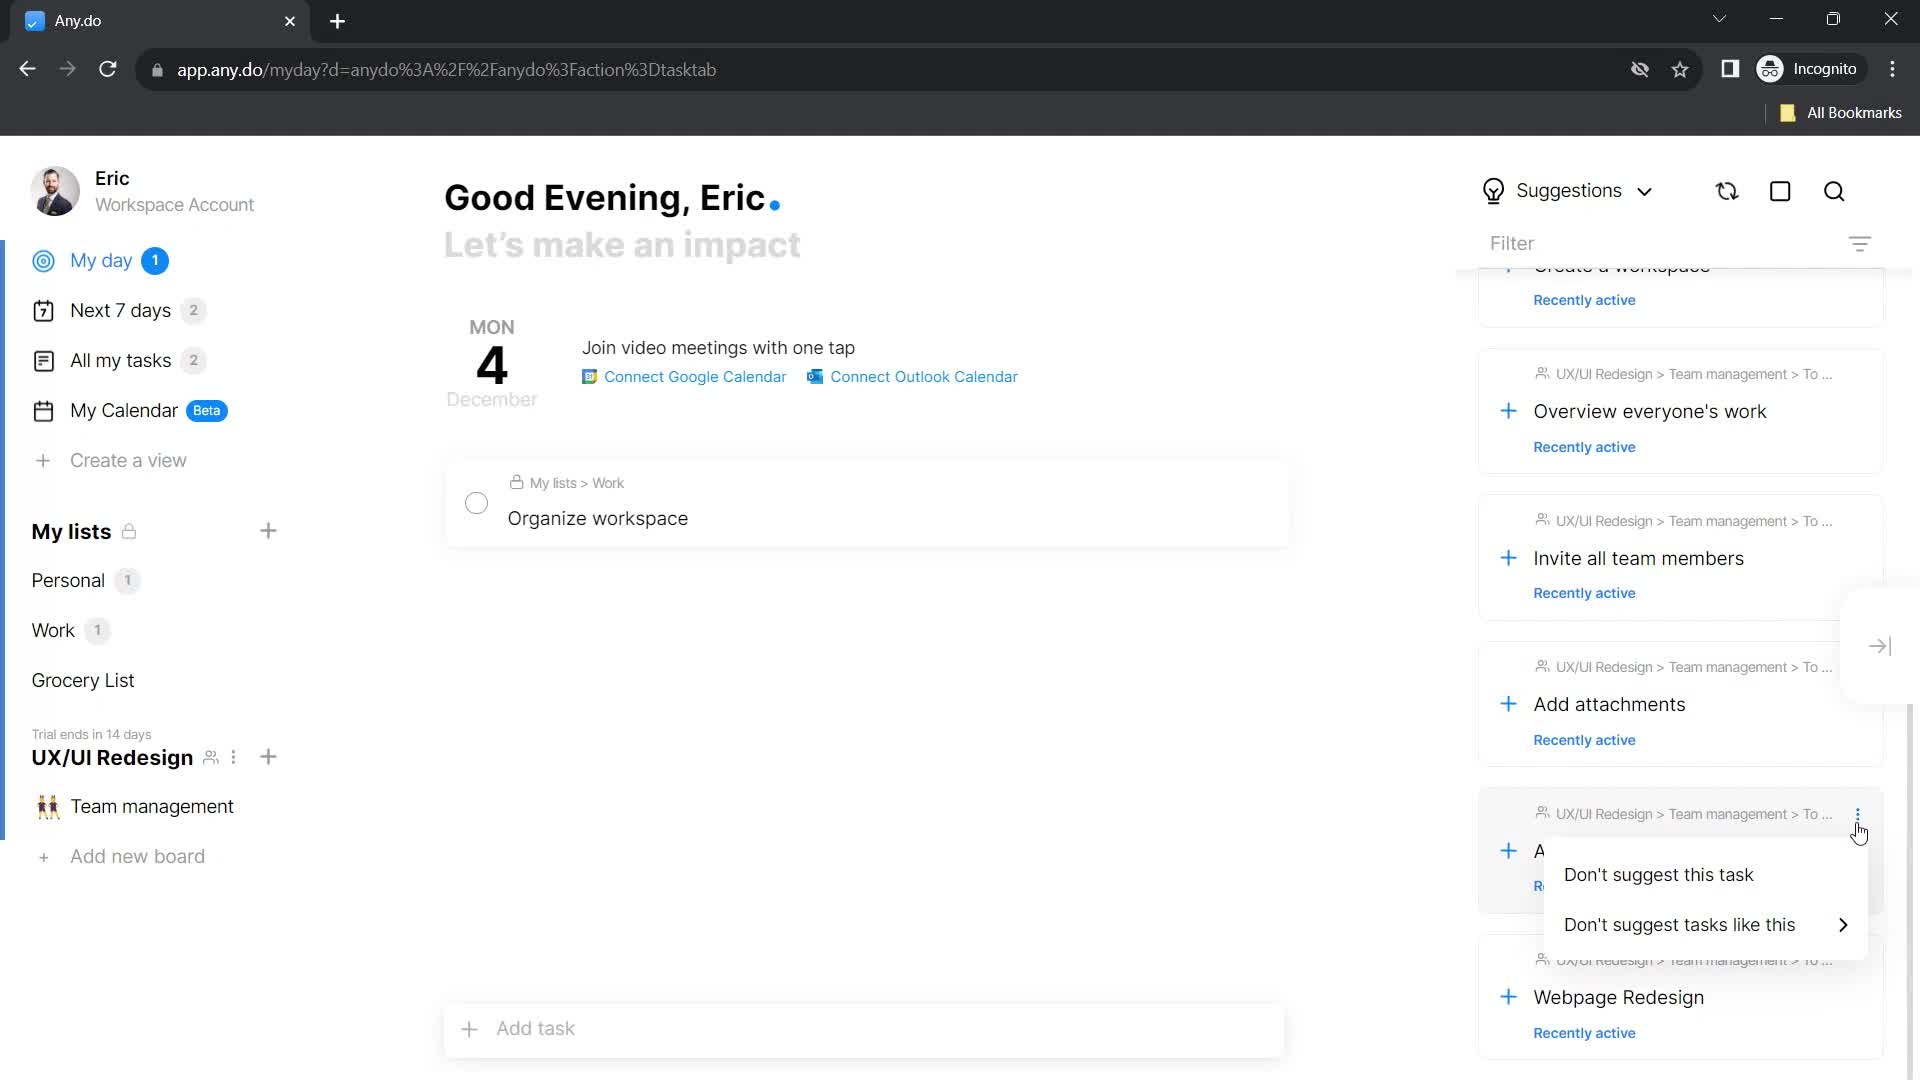Click the Suggestions panel icon

1494,191
